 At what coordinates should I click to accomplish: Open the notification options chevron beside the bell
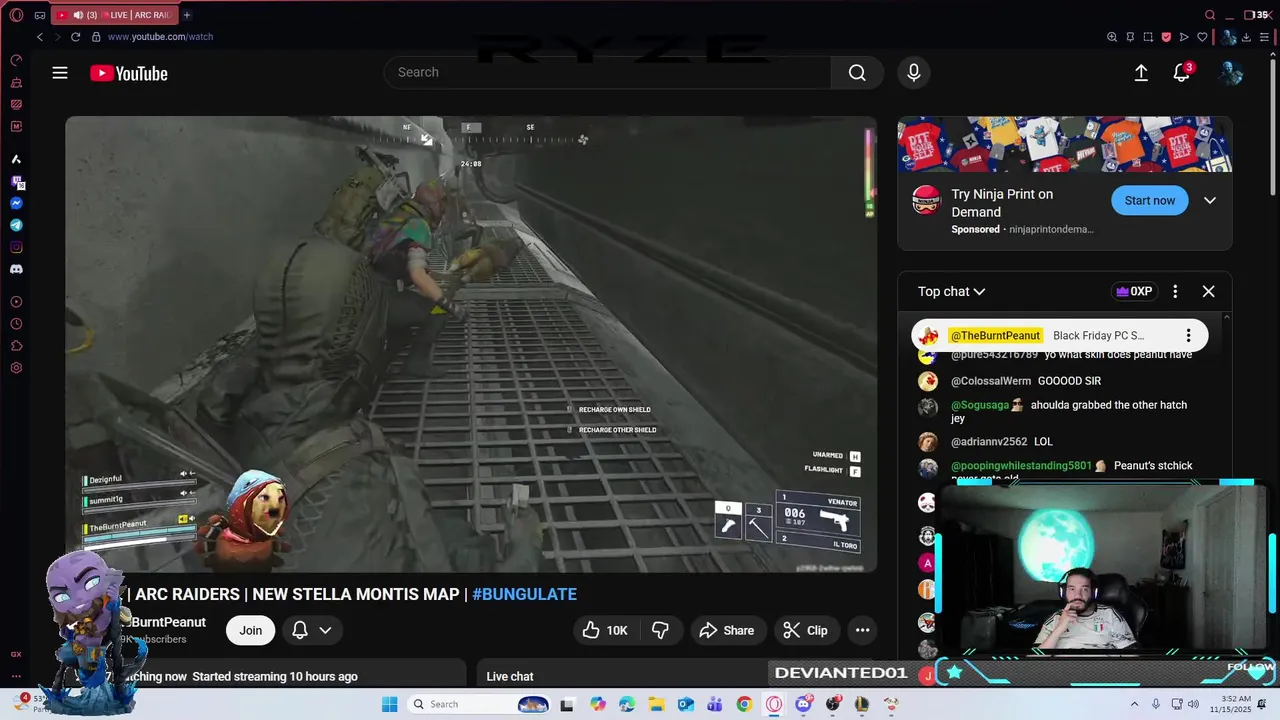pos(325,630)
